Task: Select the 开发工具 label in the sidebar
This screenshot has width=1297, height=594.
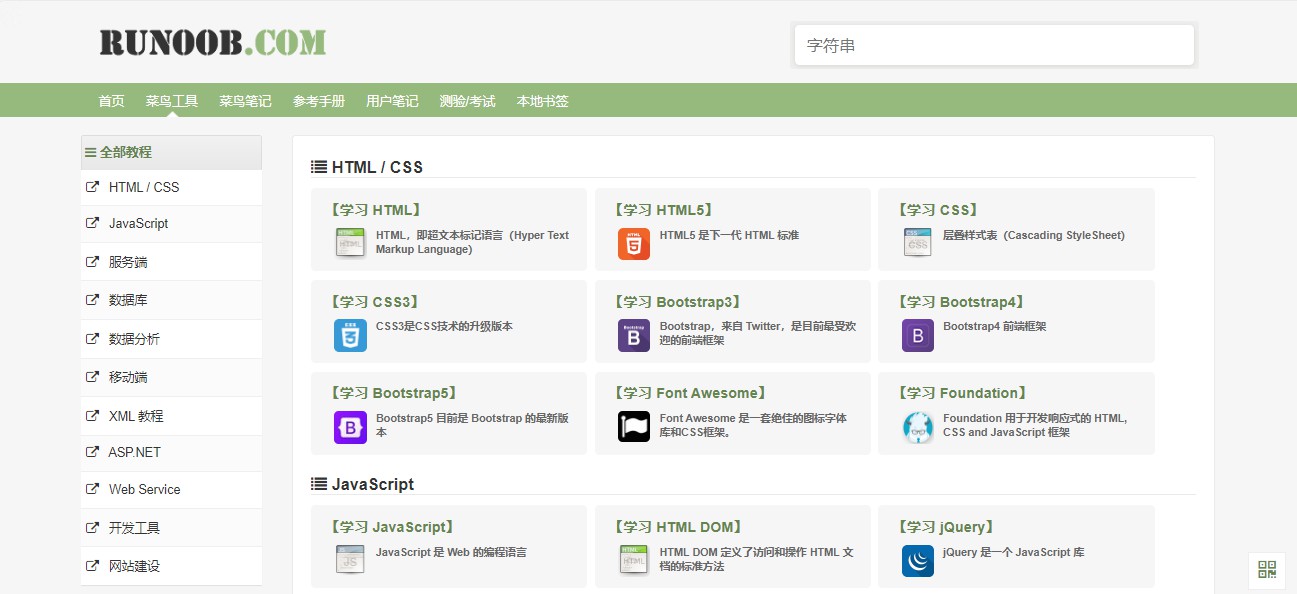Action: click(x=134, y=528)
